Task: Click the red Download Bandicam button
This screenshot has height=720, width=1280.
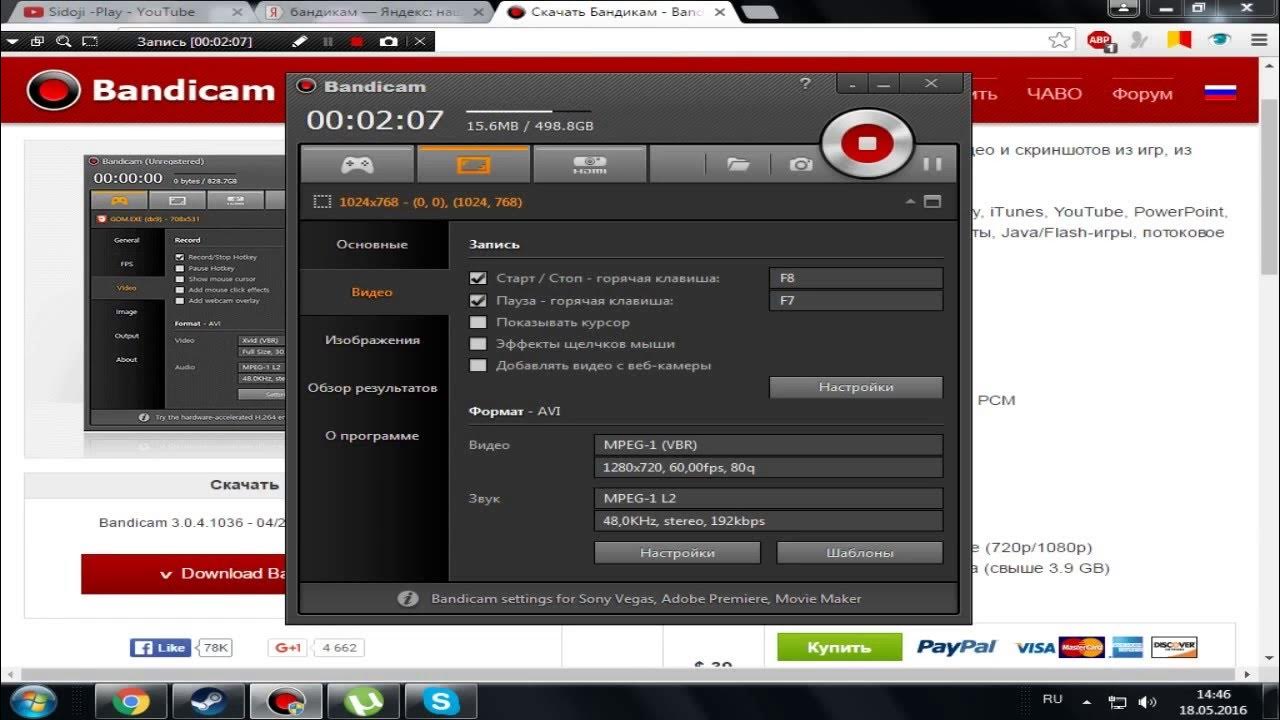Action: tap(184, 574)
